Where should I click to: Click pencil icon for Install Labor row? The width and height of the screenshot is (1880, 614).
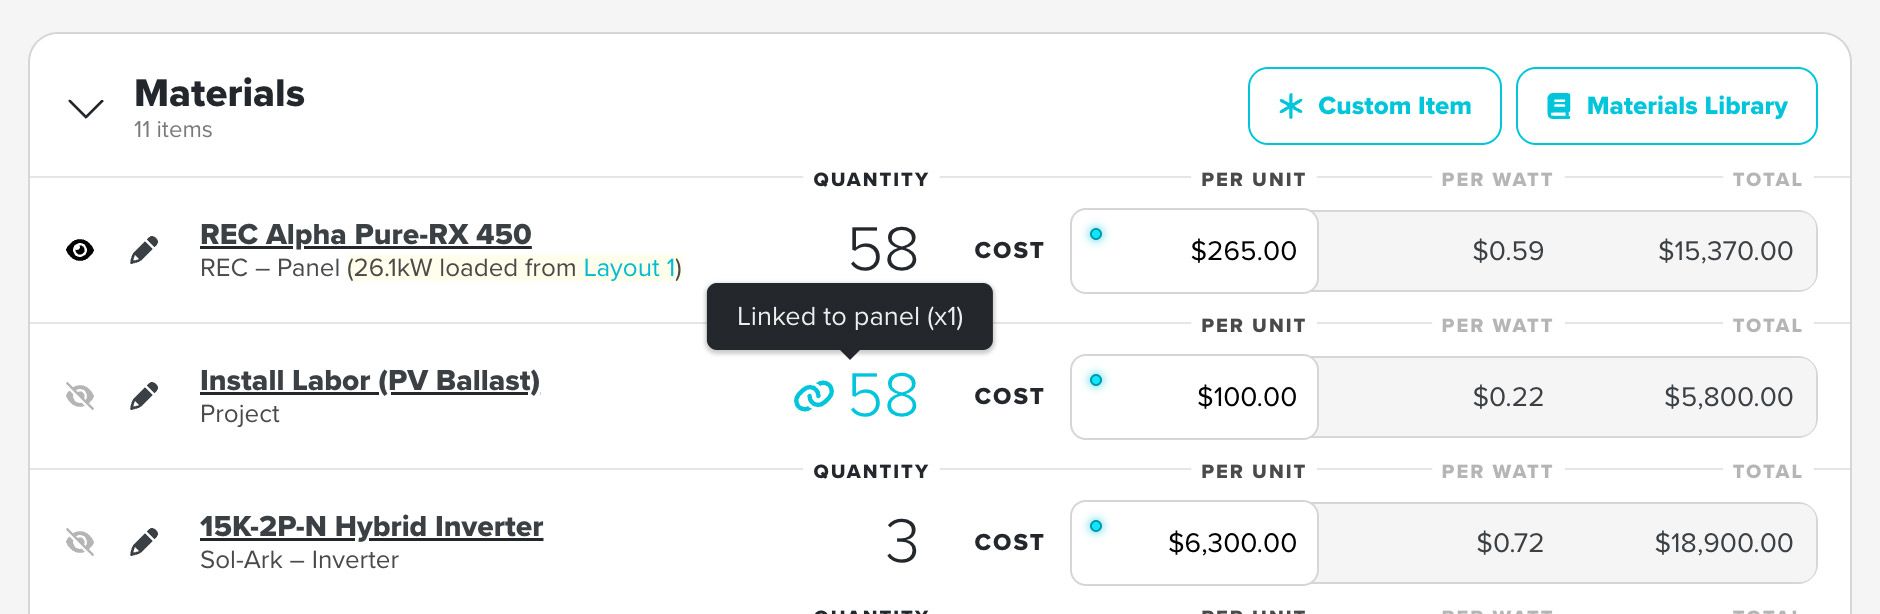point(144,396)
